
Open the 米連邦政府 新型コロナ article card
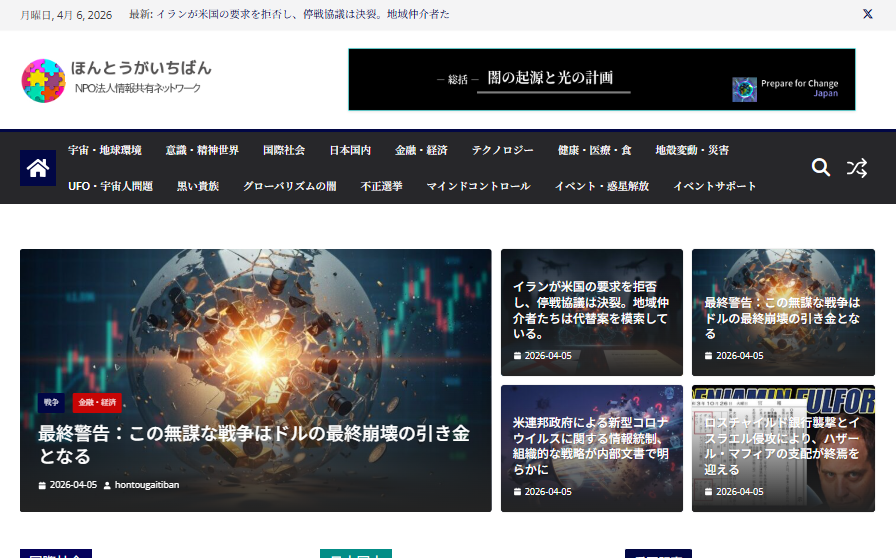(x=590, y=445)
